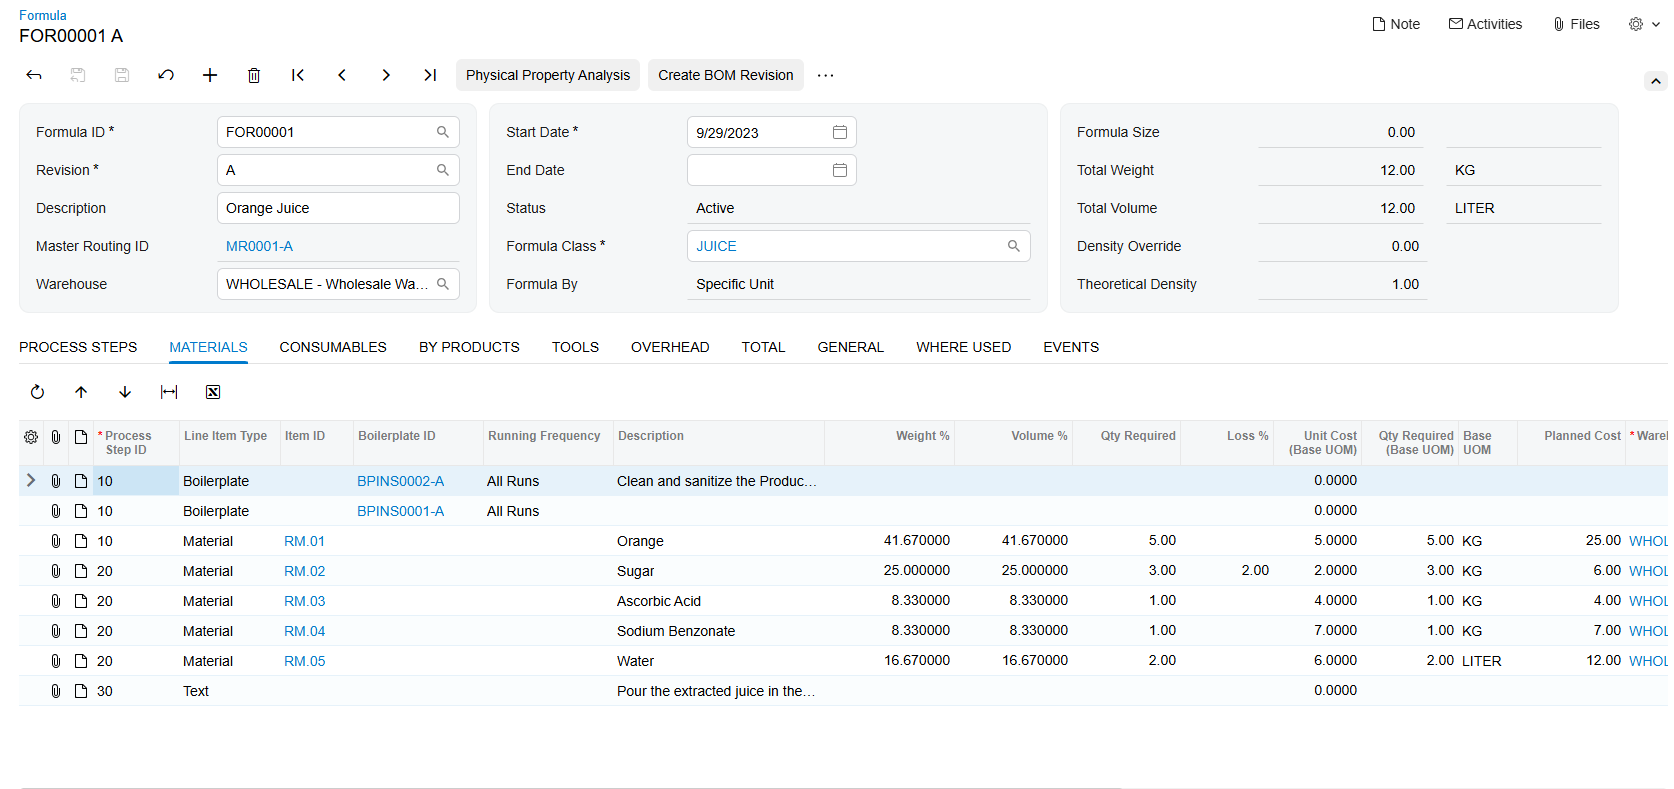Open the RM.03 item link

tap(304, 601)
